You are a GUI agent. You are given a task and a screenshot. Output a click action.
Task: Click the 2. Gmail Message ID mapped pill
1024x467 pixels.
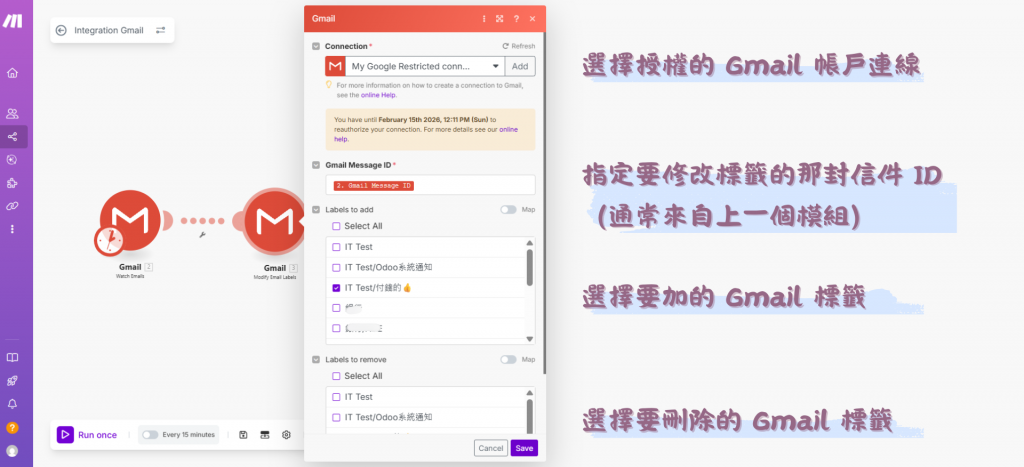(x=374, y=185)
